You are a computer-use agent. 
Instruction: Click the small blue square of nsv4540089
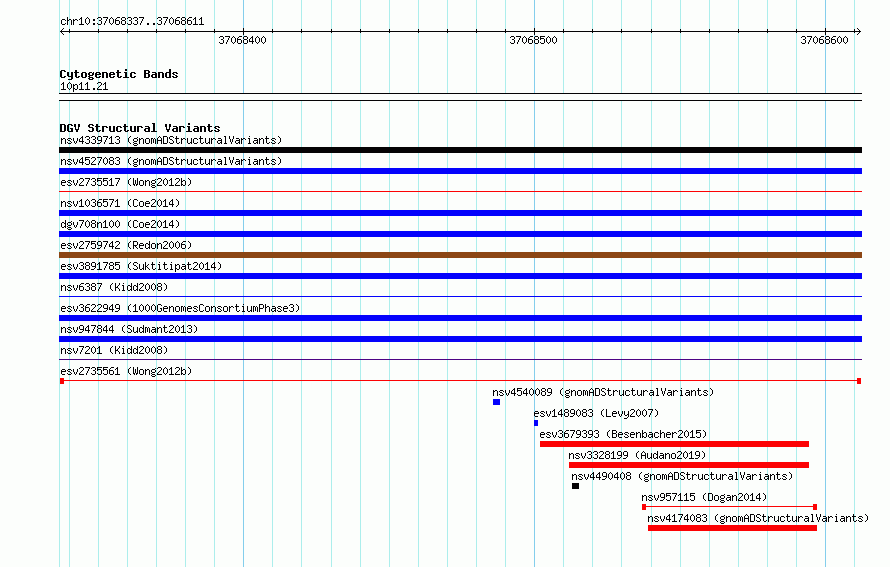pos(497,402)
